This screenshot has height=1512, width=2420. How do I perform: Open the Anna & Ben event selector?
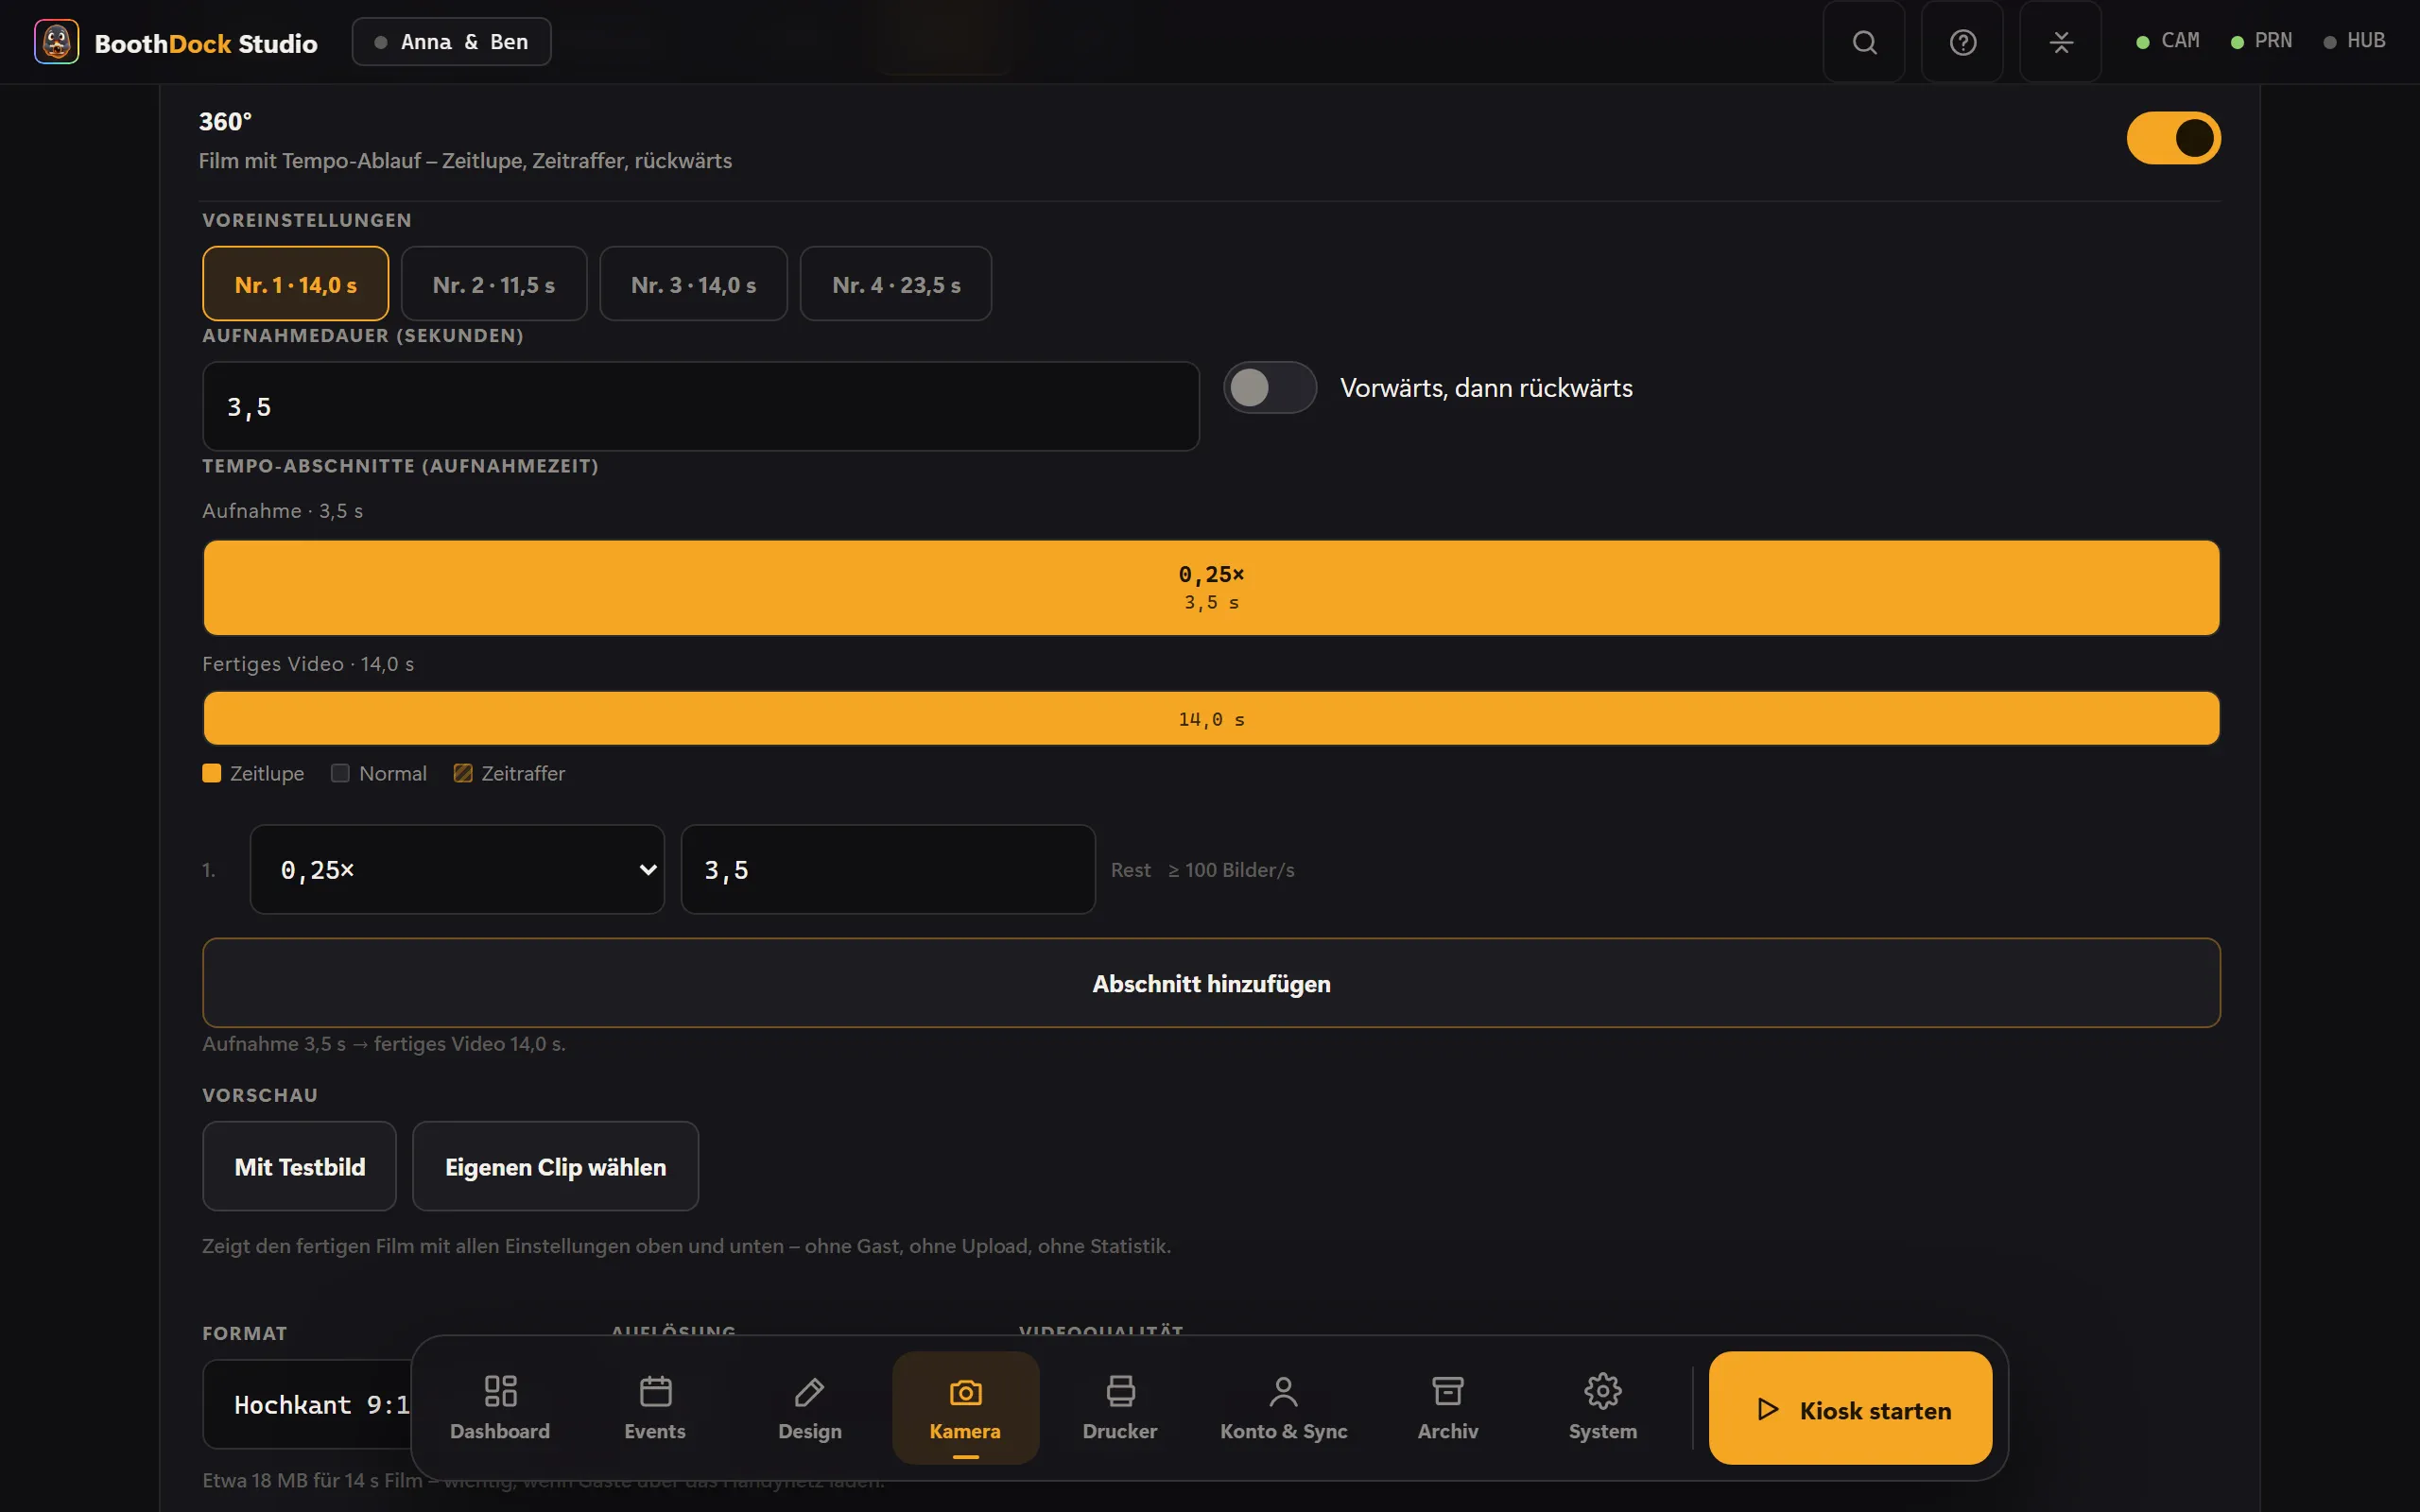pyautogui.click(x=451, y=42)
